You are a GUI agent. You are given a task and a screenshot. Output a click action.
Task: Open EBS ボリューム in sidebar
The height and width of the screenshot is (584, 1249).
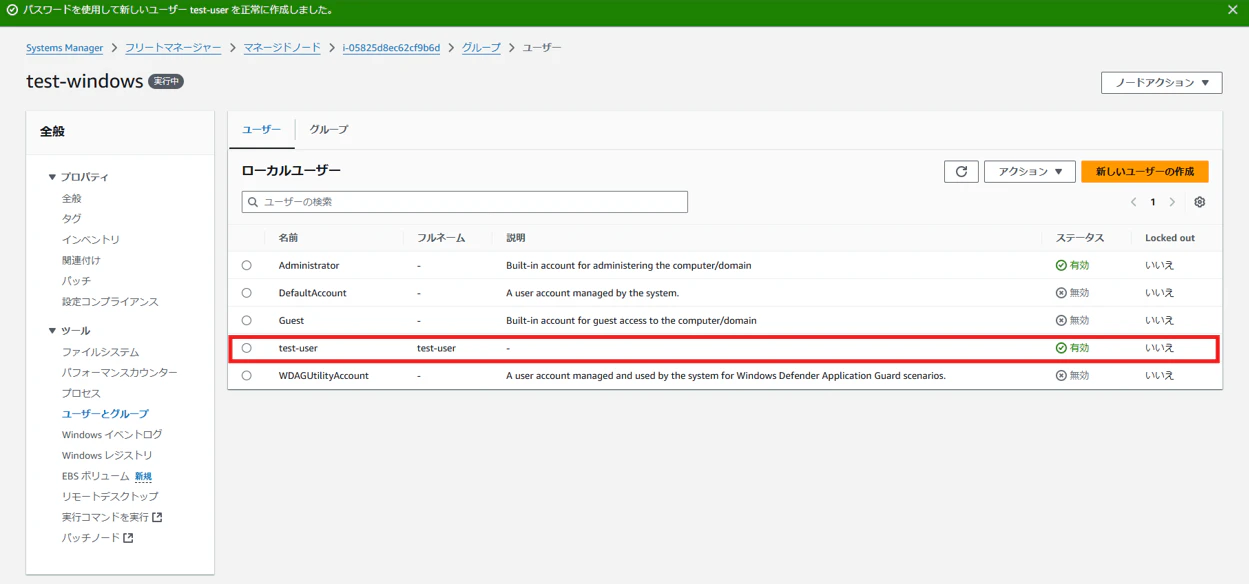click(96, 477)
